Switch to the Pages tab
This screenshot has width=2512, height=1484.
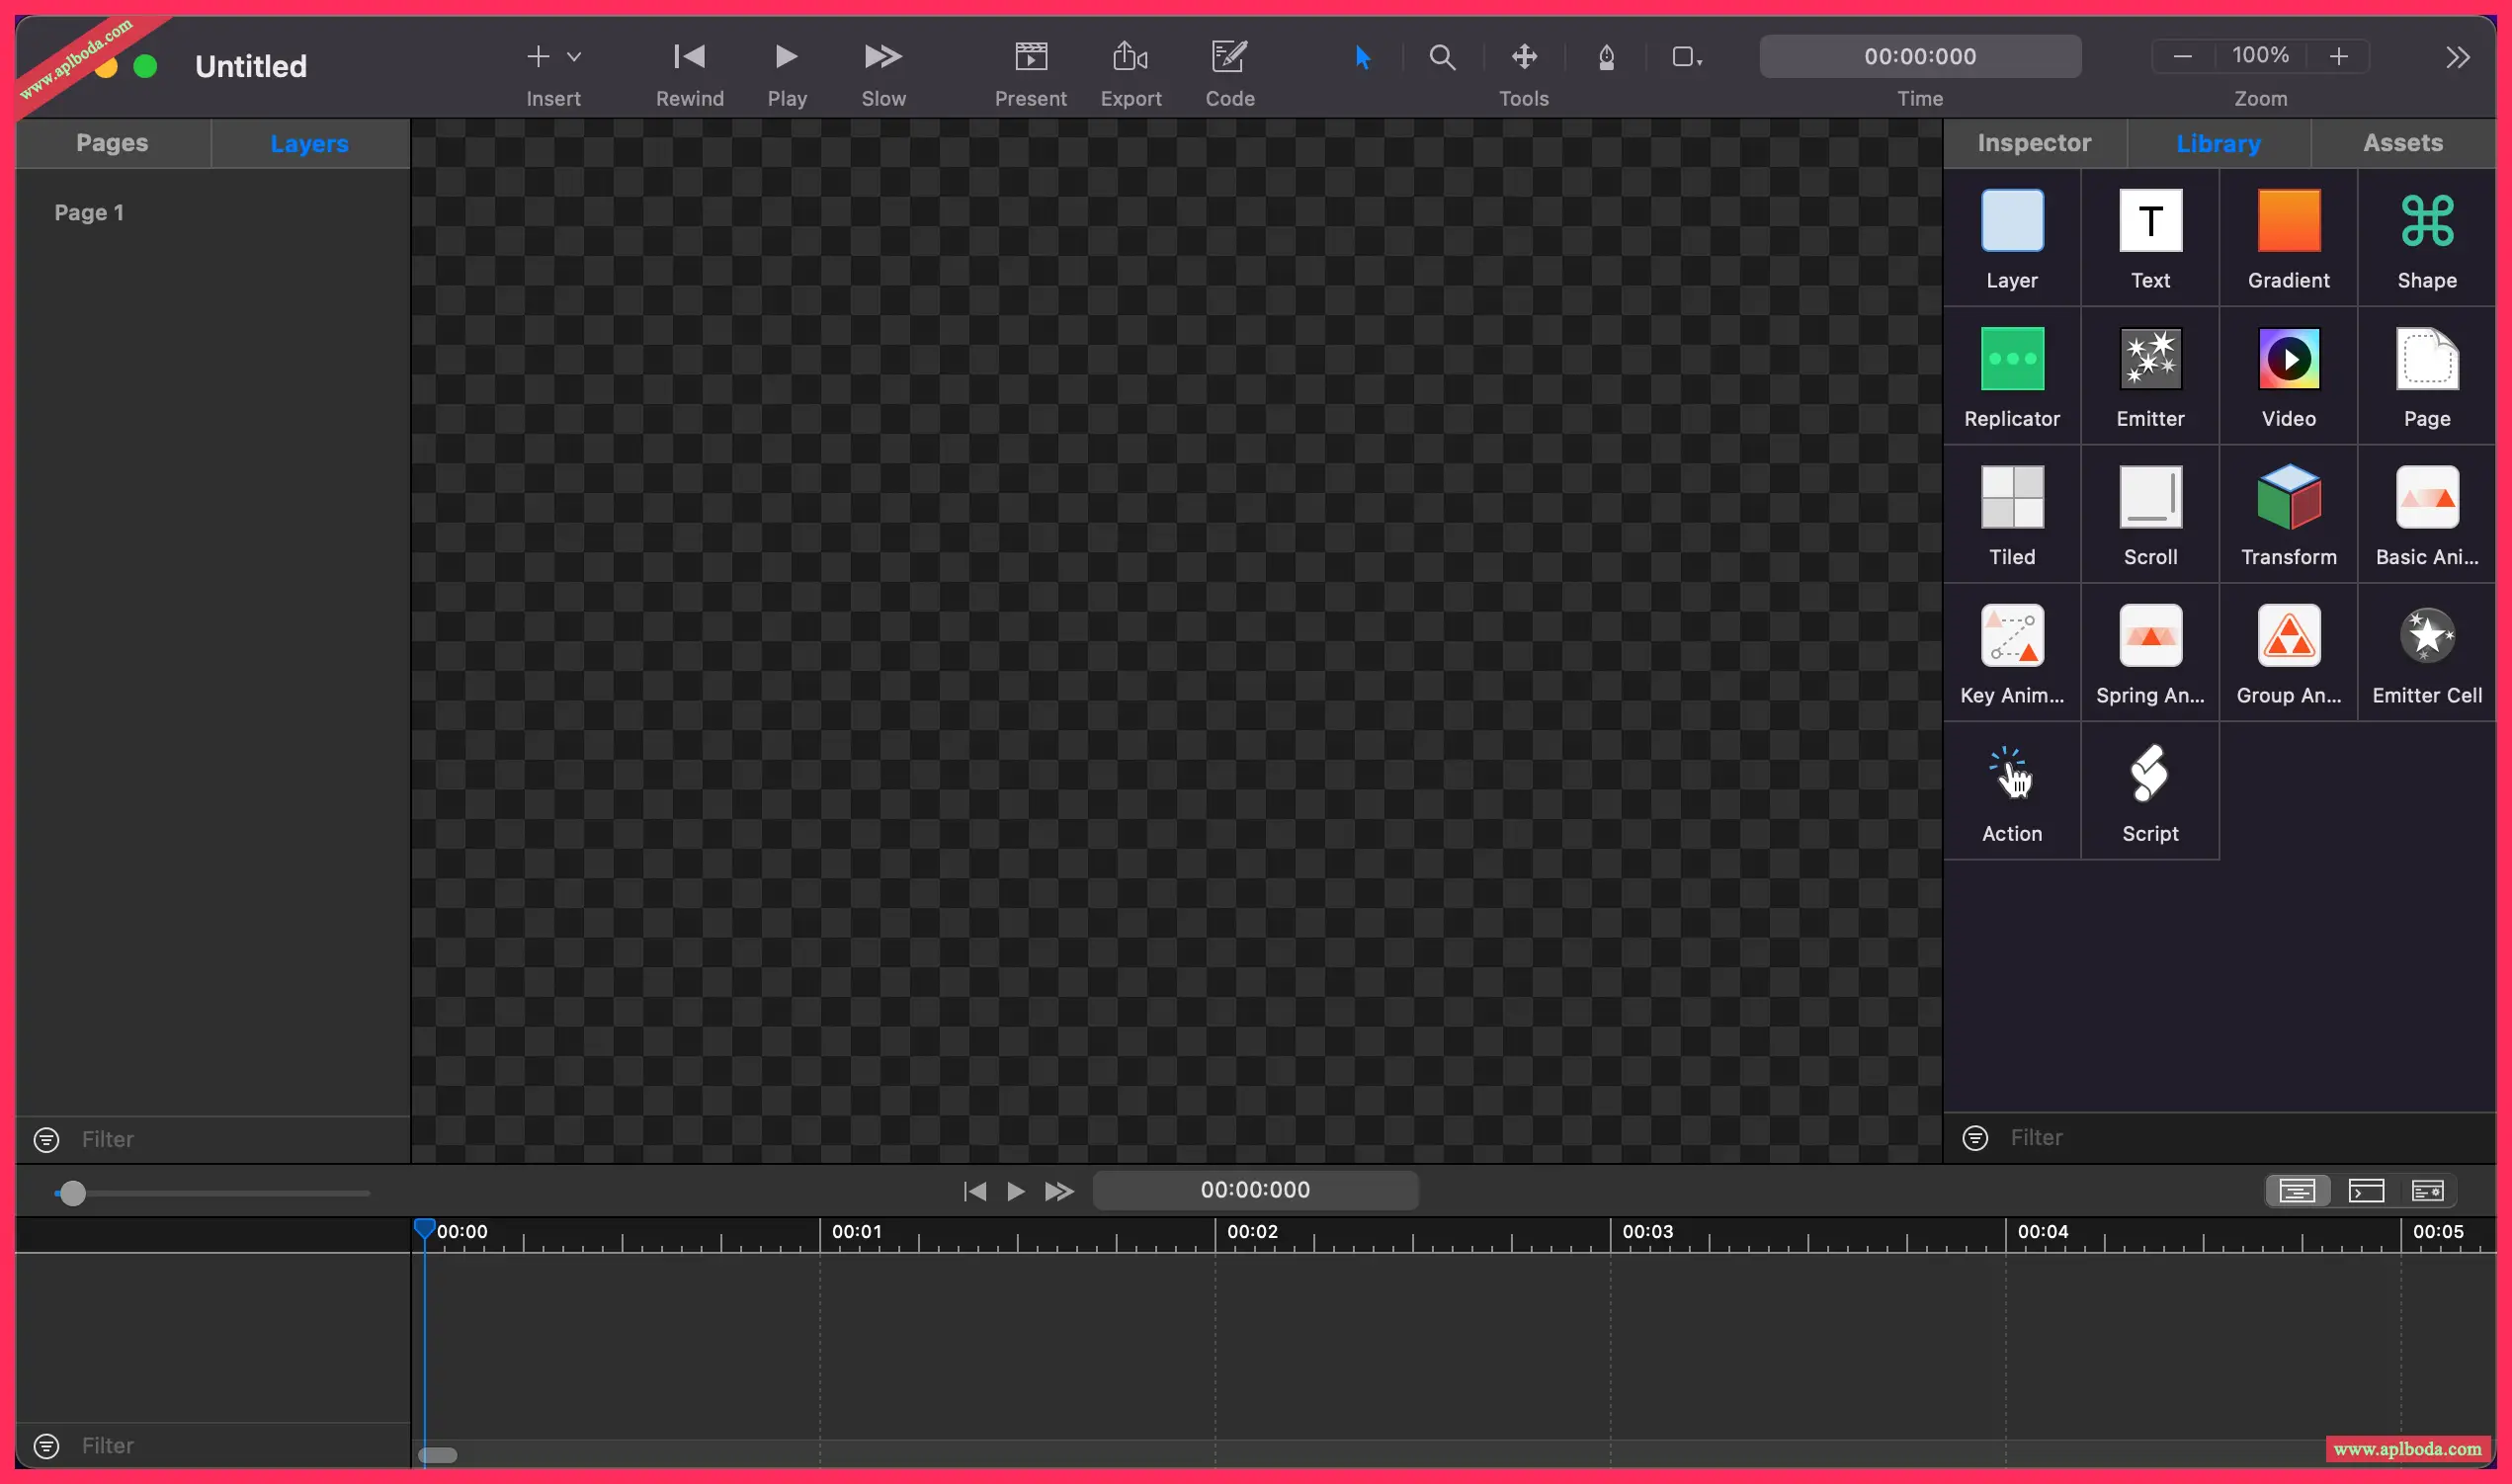pyautogui.click(x=112, y=143)
